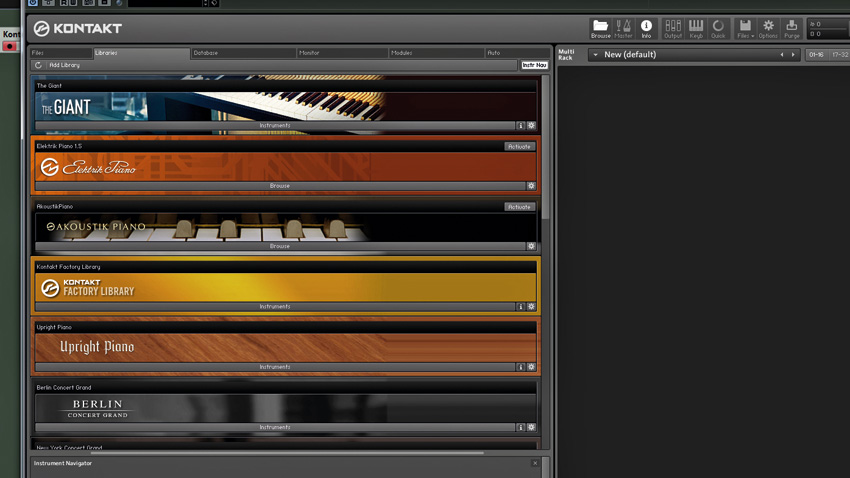The width and height of the screenshot is (850, 478).
Task: Toggle the Instr Nav button
Action: coord(535,65)
